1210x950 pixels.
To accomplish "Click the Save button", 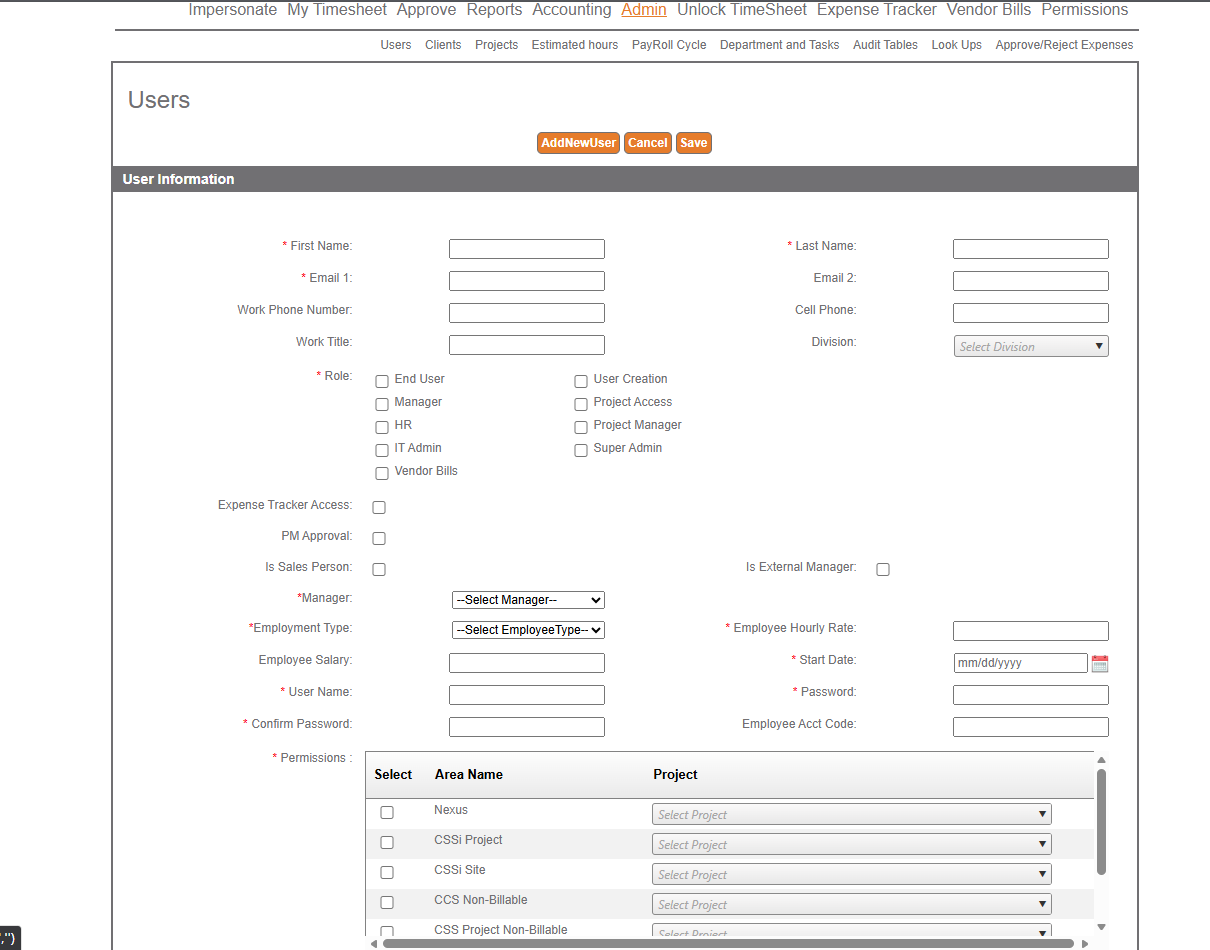I will click(x=694, y=143).
